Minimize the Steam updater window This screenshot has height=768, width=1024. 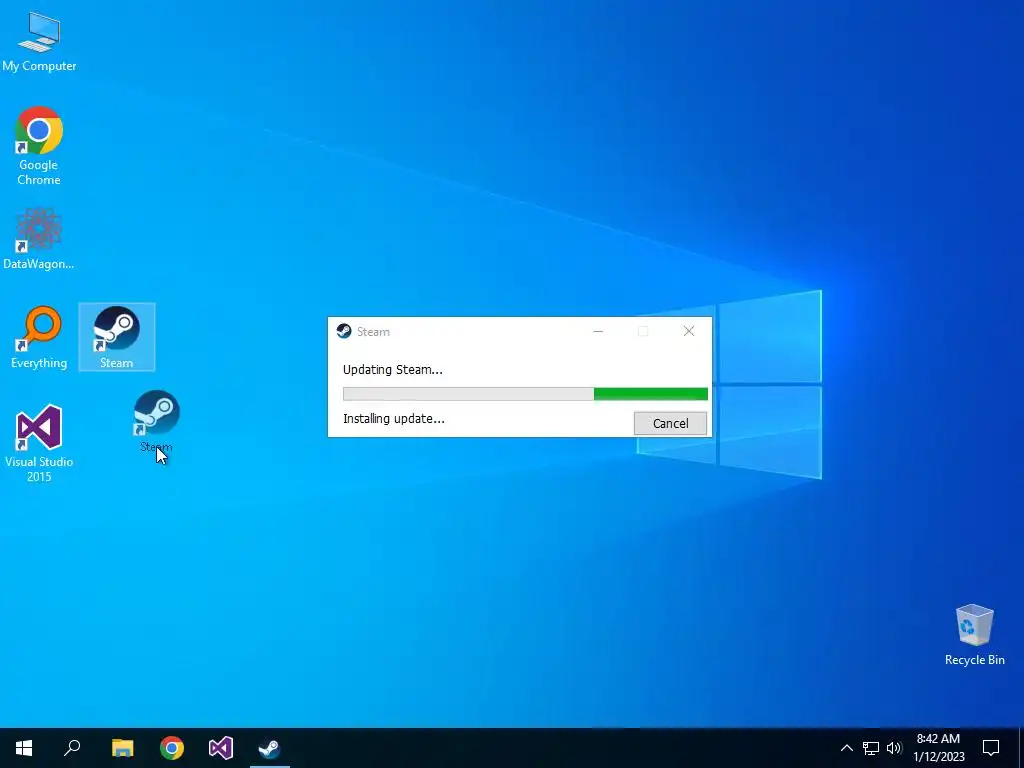coord(598,331)
